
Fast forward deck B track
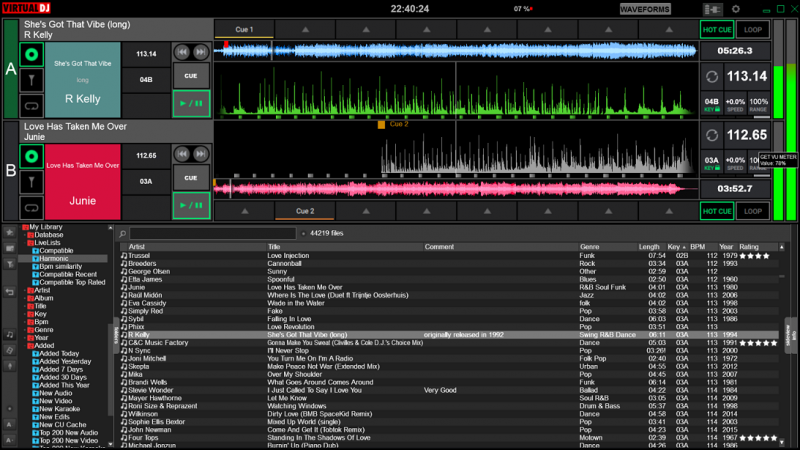point(201,154)
